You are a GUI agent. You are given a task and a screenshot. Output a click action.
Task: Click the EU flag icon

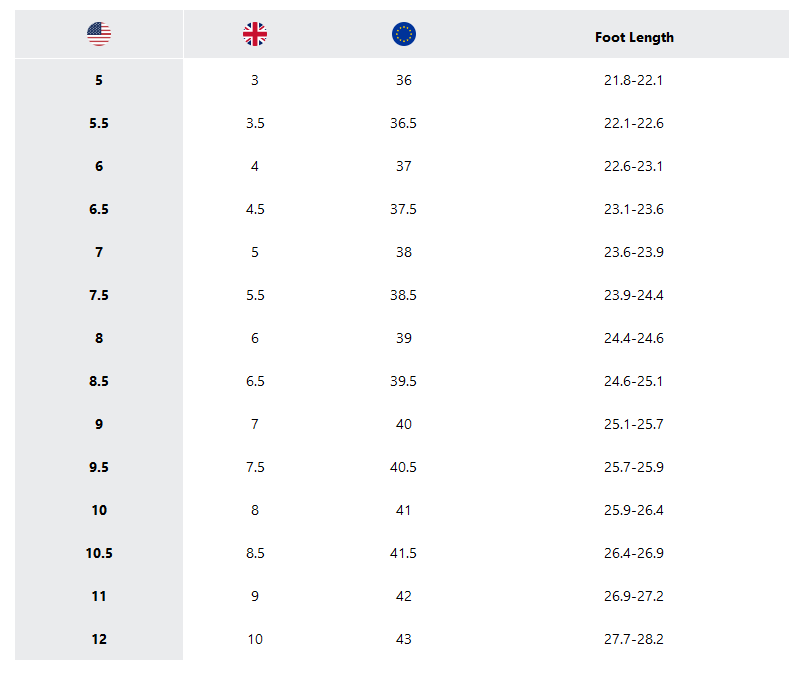coord(404,34)
